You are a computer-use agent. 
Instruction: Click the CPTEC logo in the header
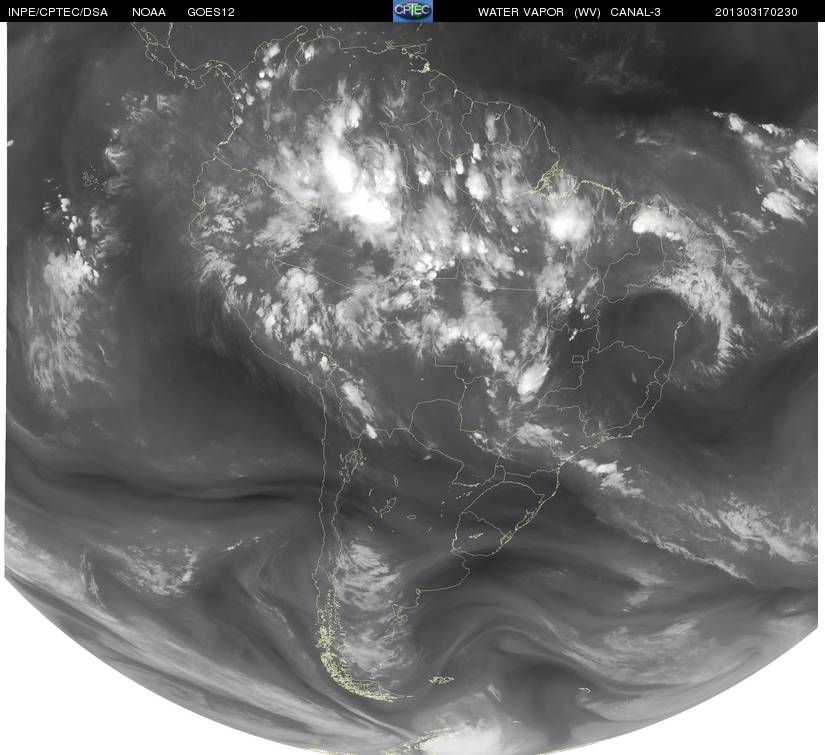pyautogui.click(x=413, y=11)
